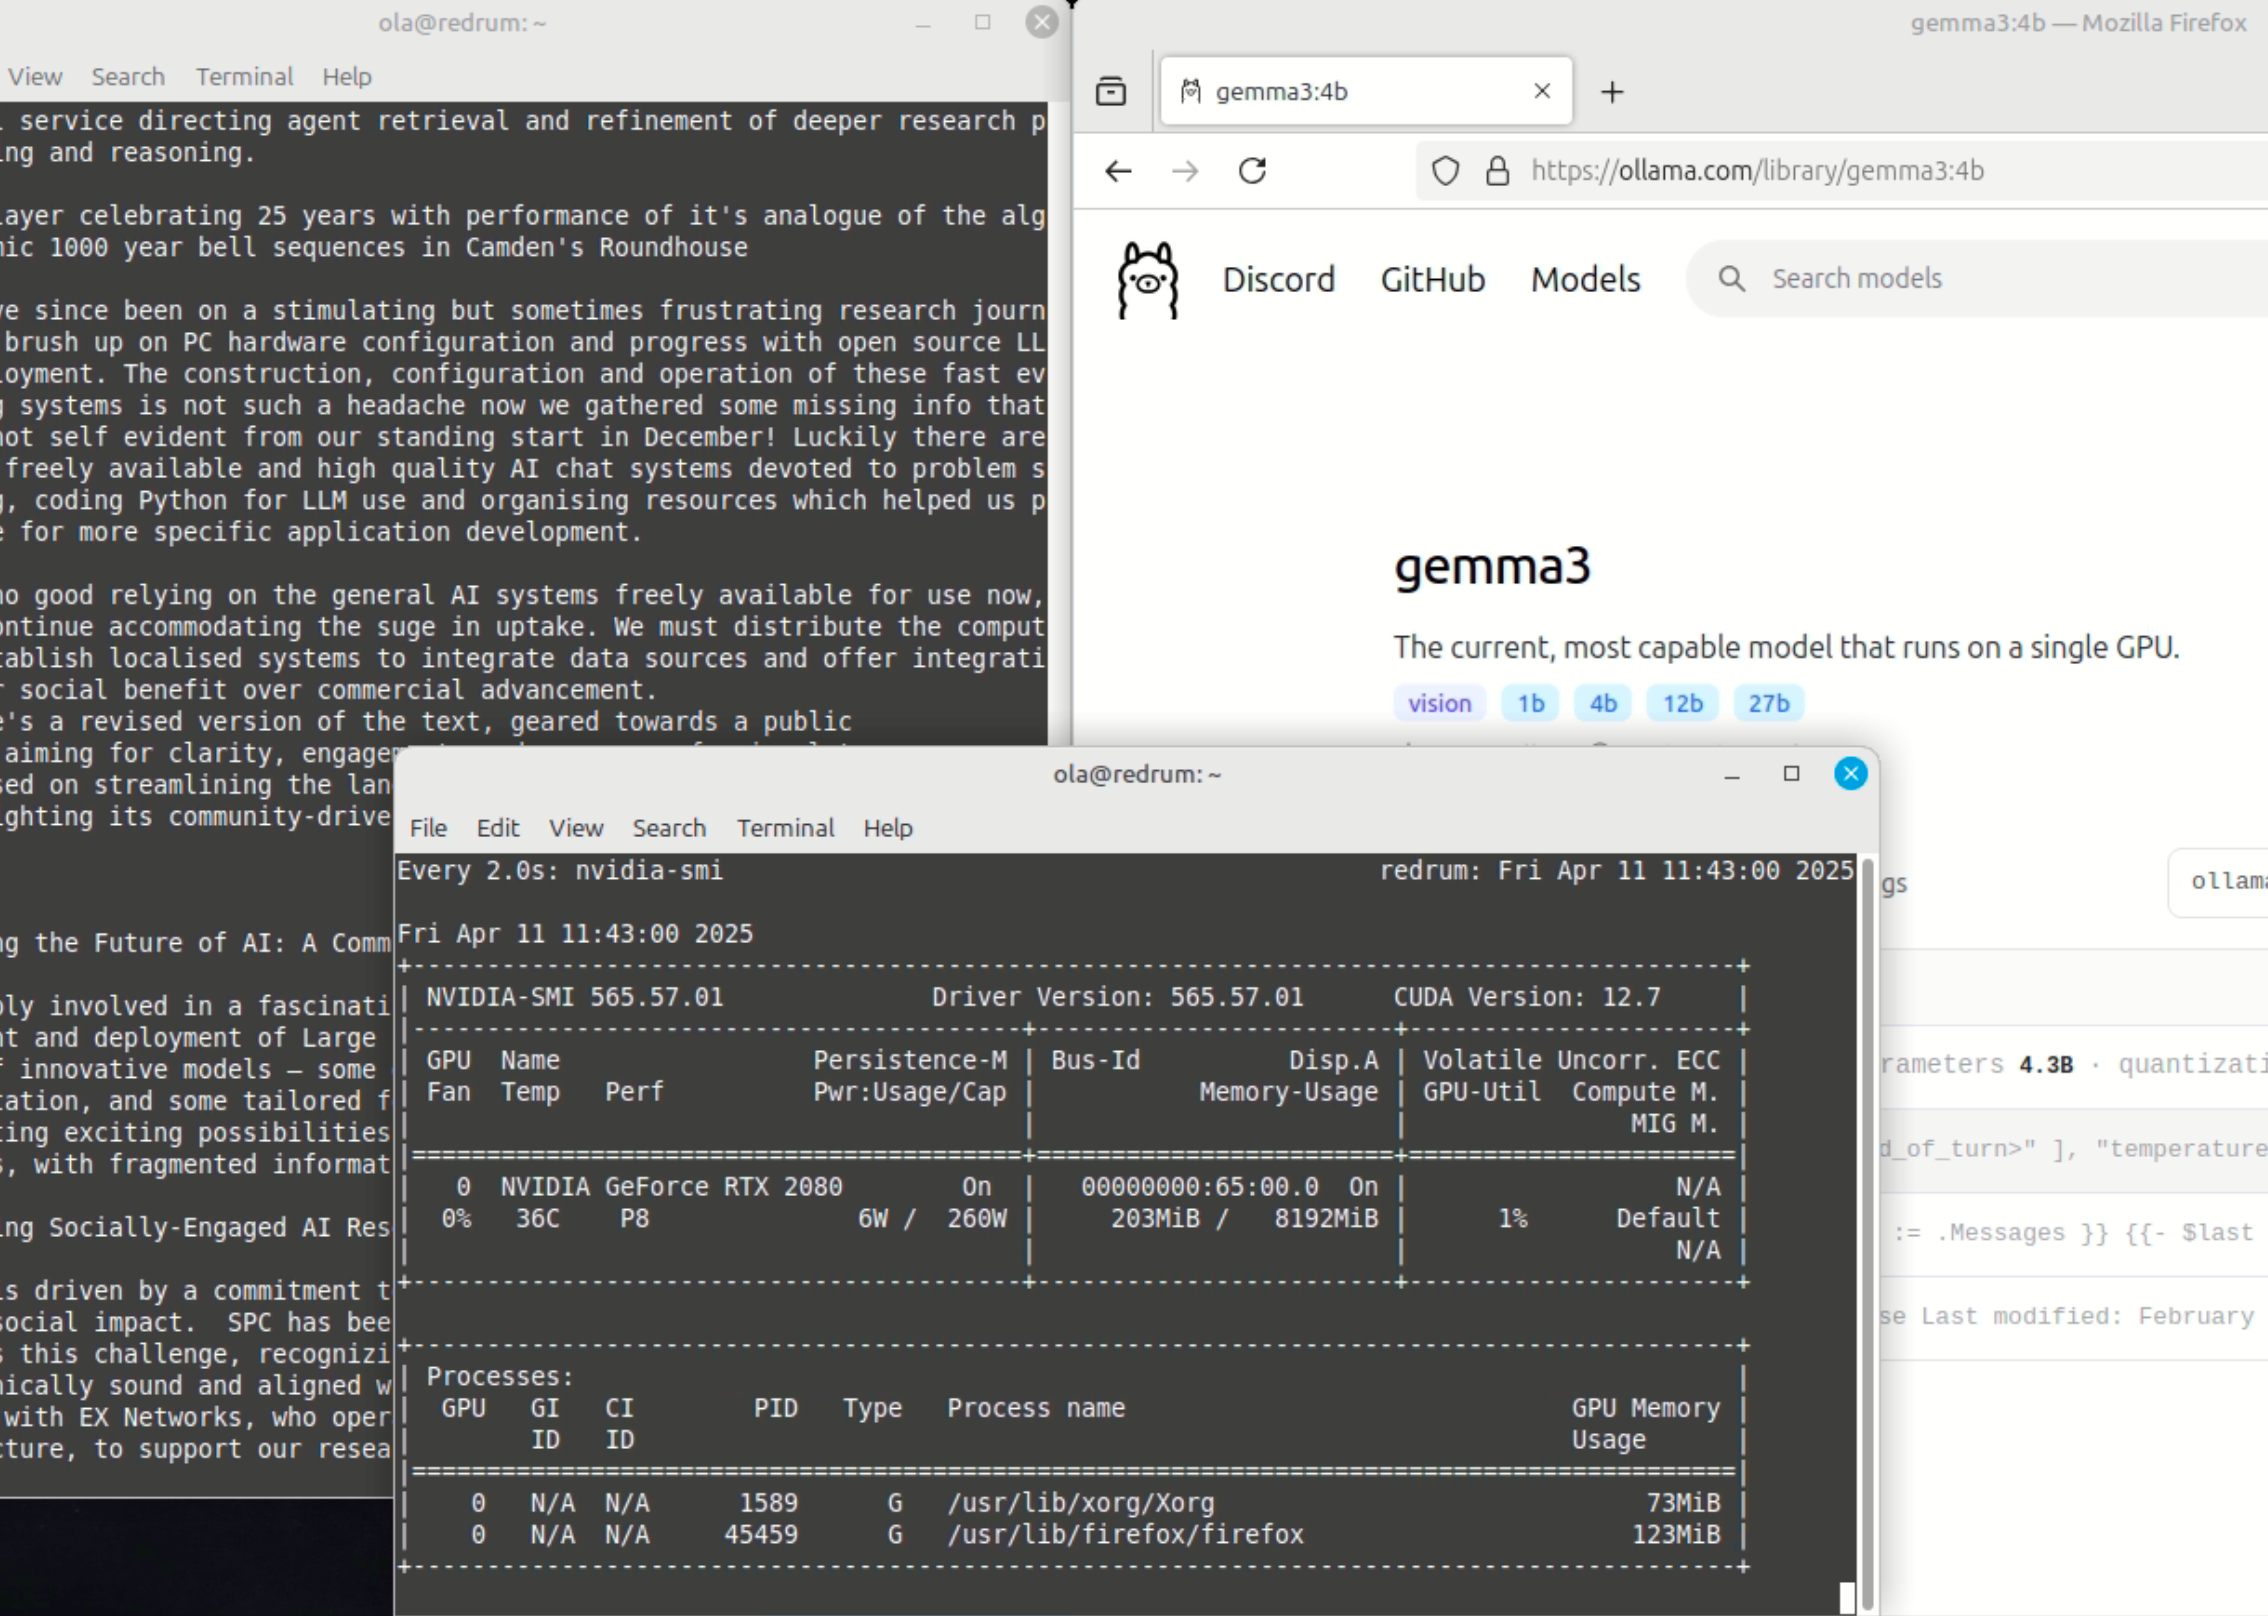Click 'NVIDIA GeForce RTX 2080' GPU name

click(671, 1187)
